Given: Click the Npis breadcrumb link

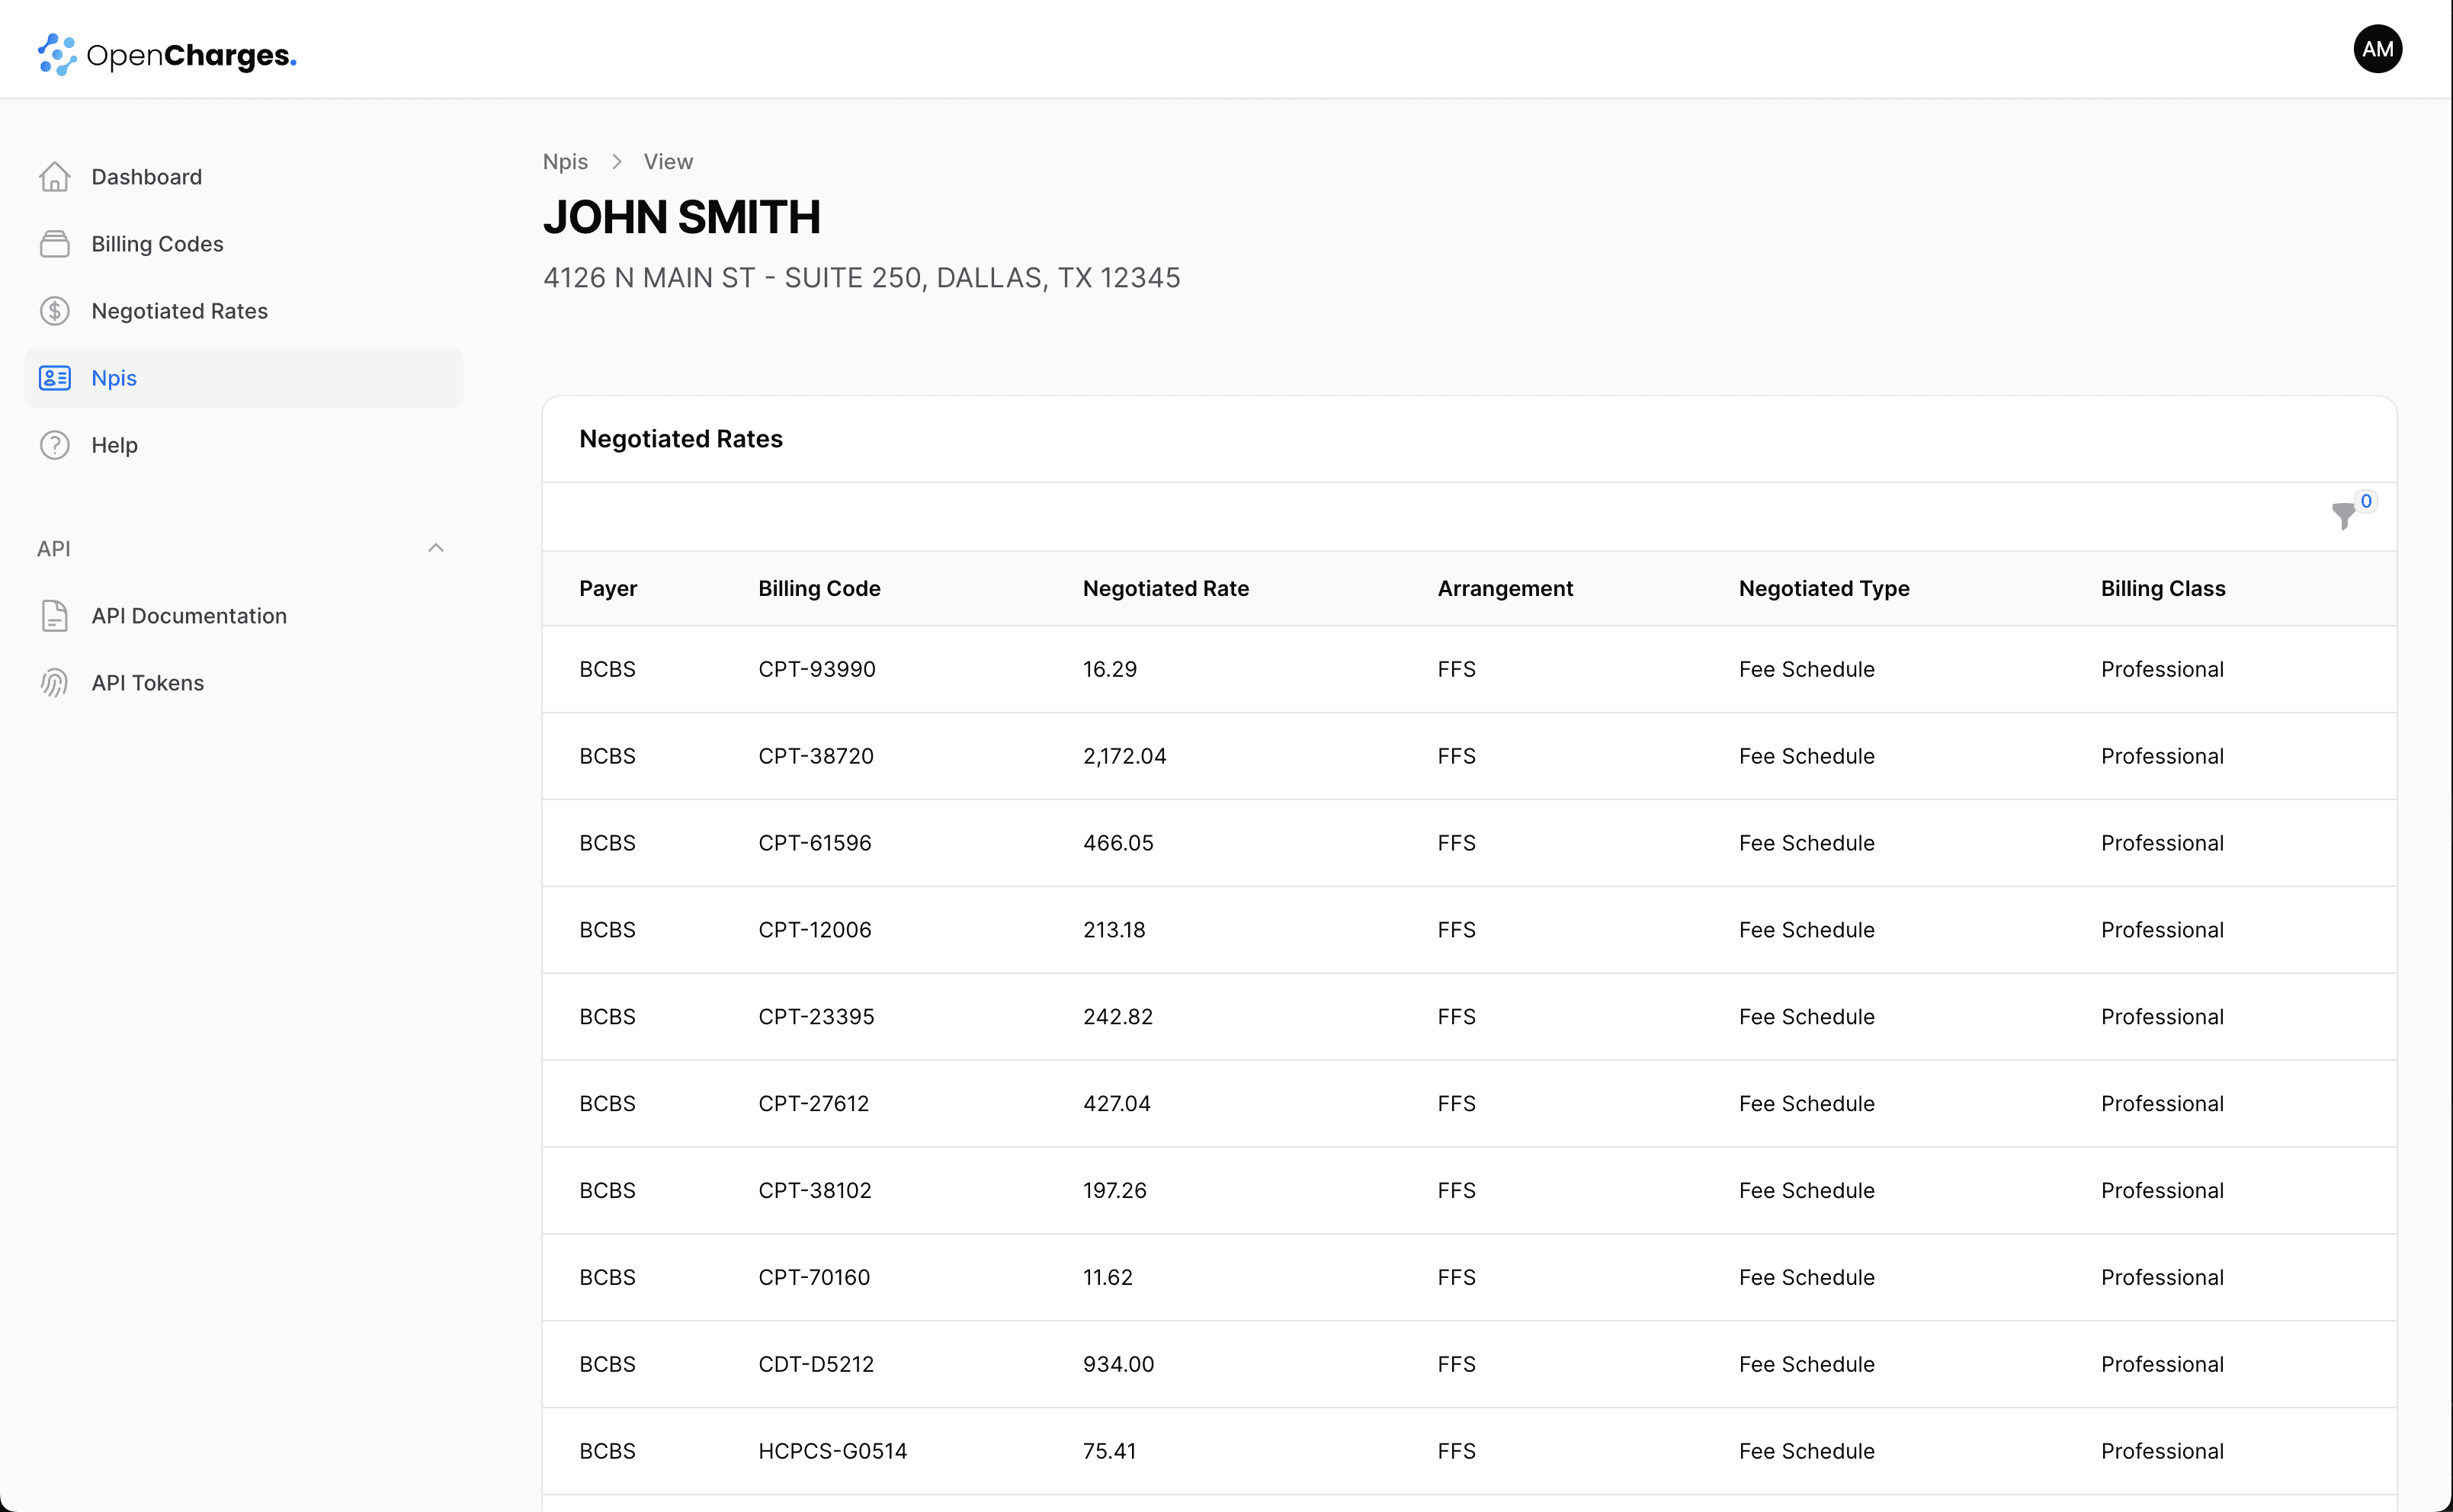Looking at the screenshot, I should pyautogui.click(x=565, y=162).
